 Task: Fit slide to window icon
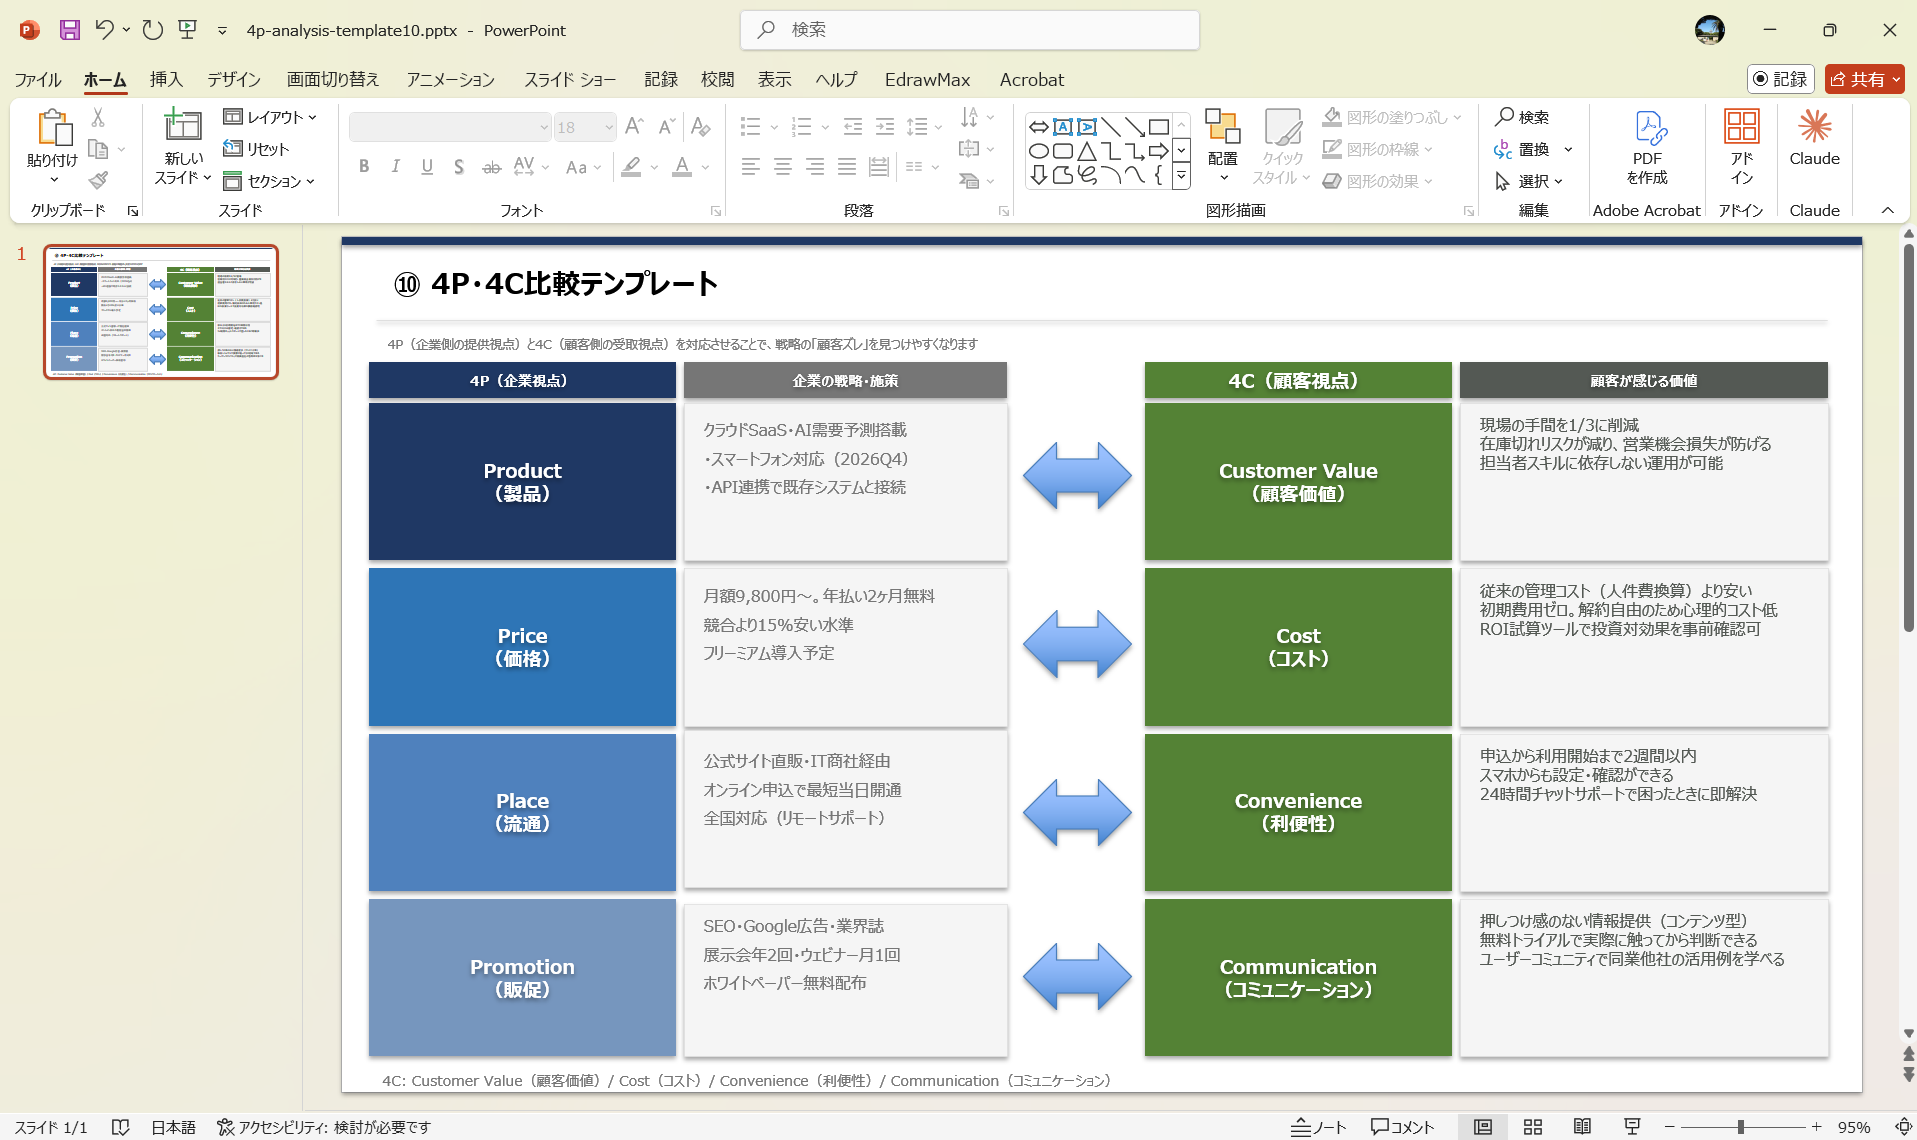click(x=1902, y=1127)
